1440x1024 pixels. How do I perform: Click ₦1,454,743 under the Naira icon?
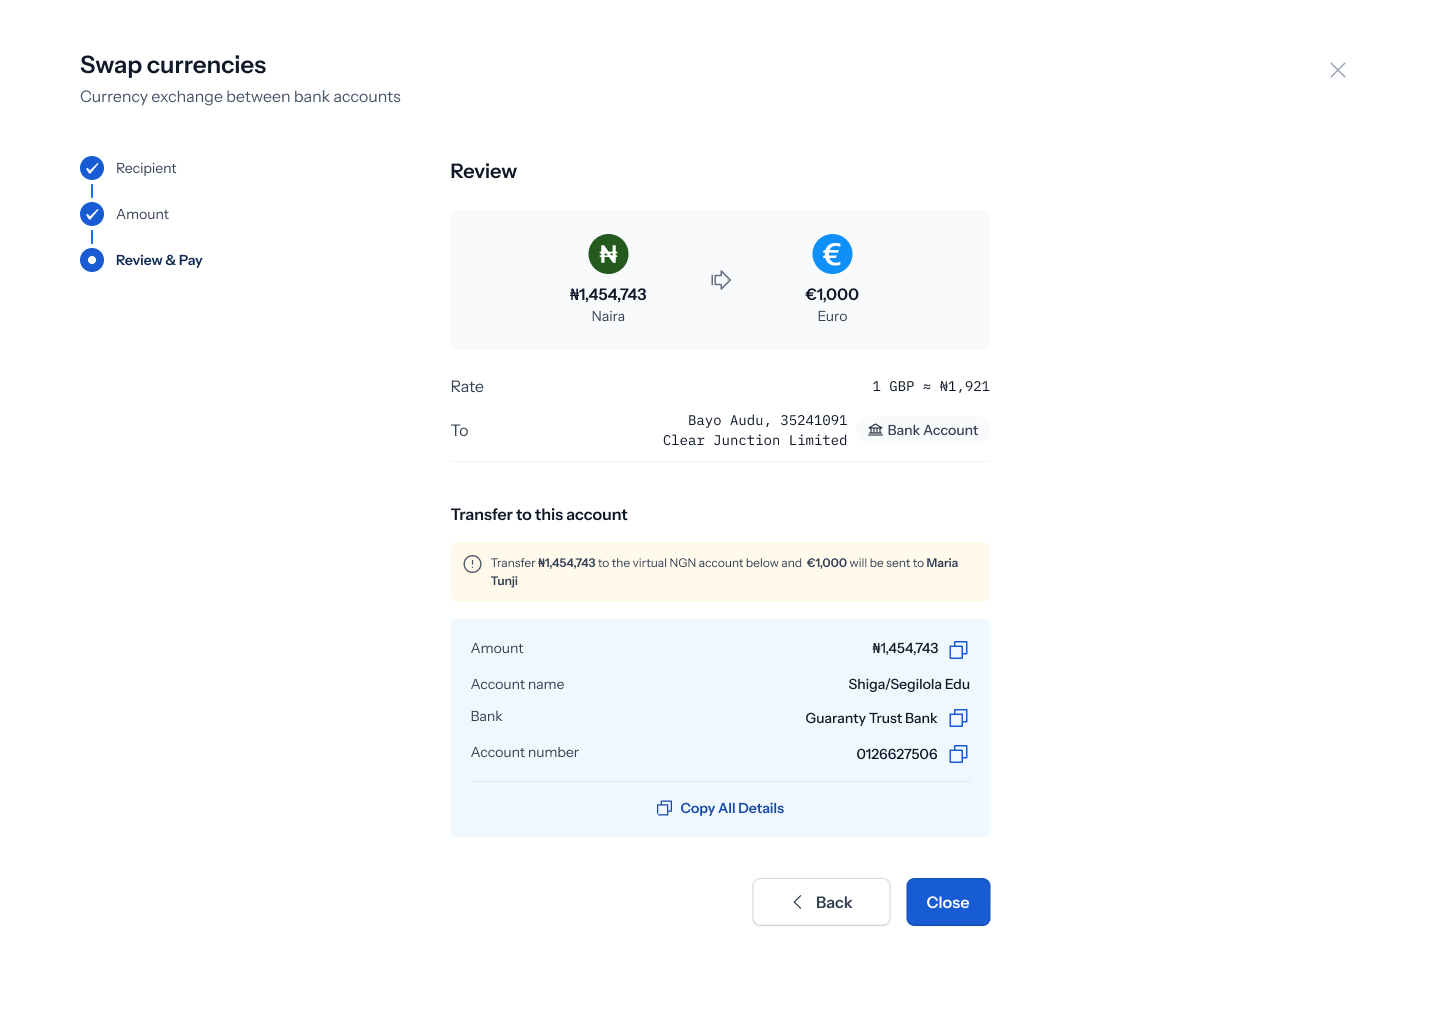point(608,294)
